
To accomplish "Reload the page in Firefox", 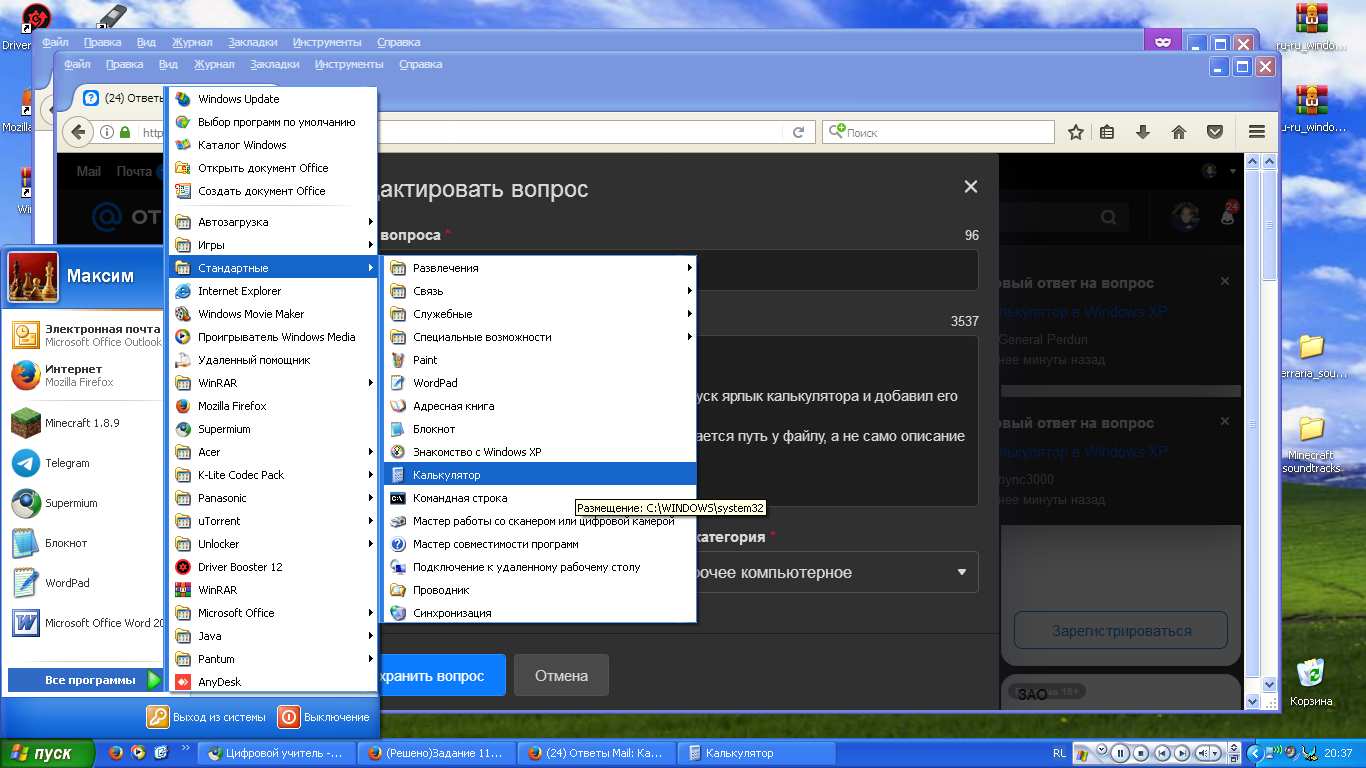I will tap(798, 132).
